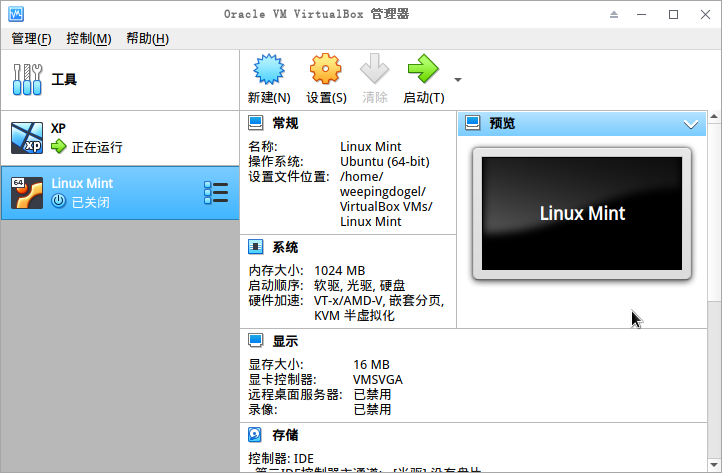The width and height of the screenshot is (722, 473).
Task: Open the window menu in title bar
Action: [14, 14]
